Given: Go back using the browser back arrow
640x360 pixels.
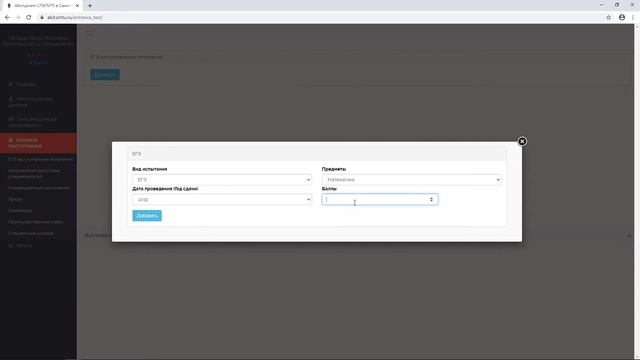Looking at the screenshot, I should pos(7,18).
